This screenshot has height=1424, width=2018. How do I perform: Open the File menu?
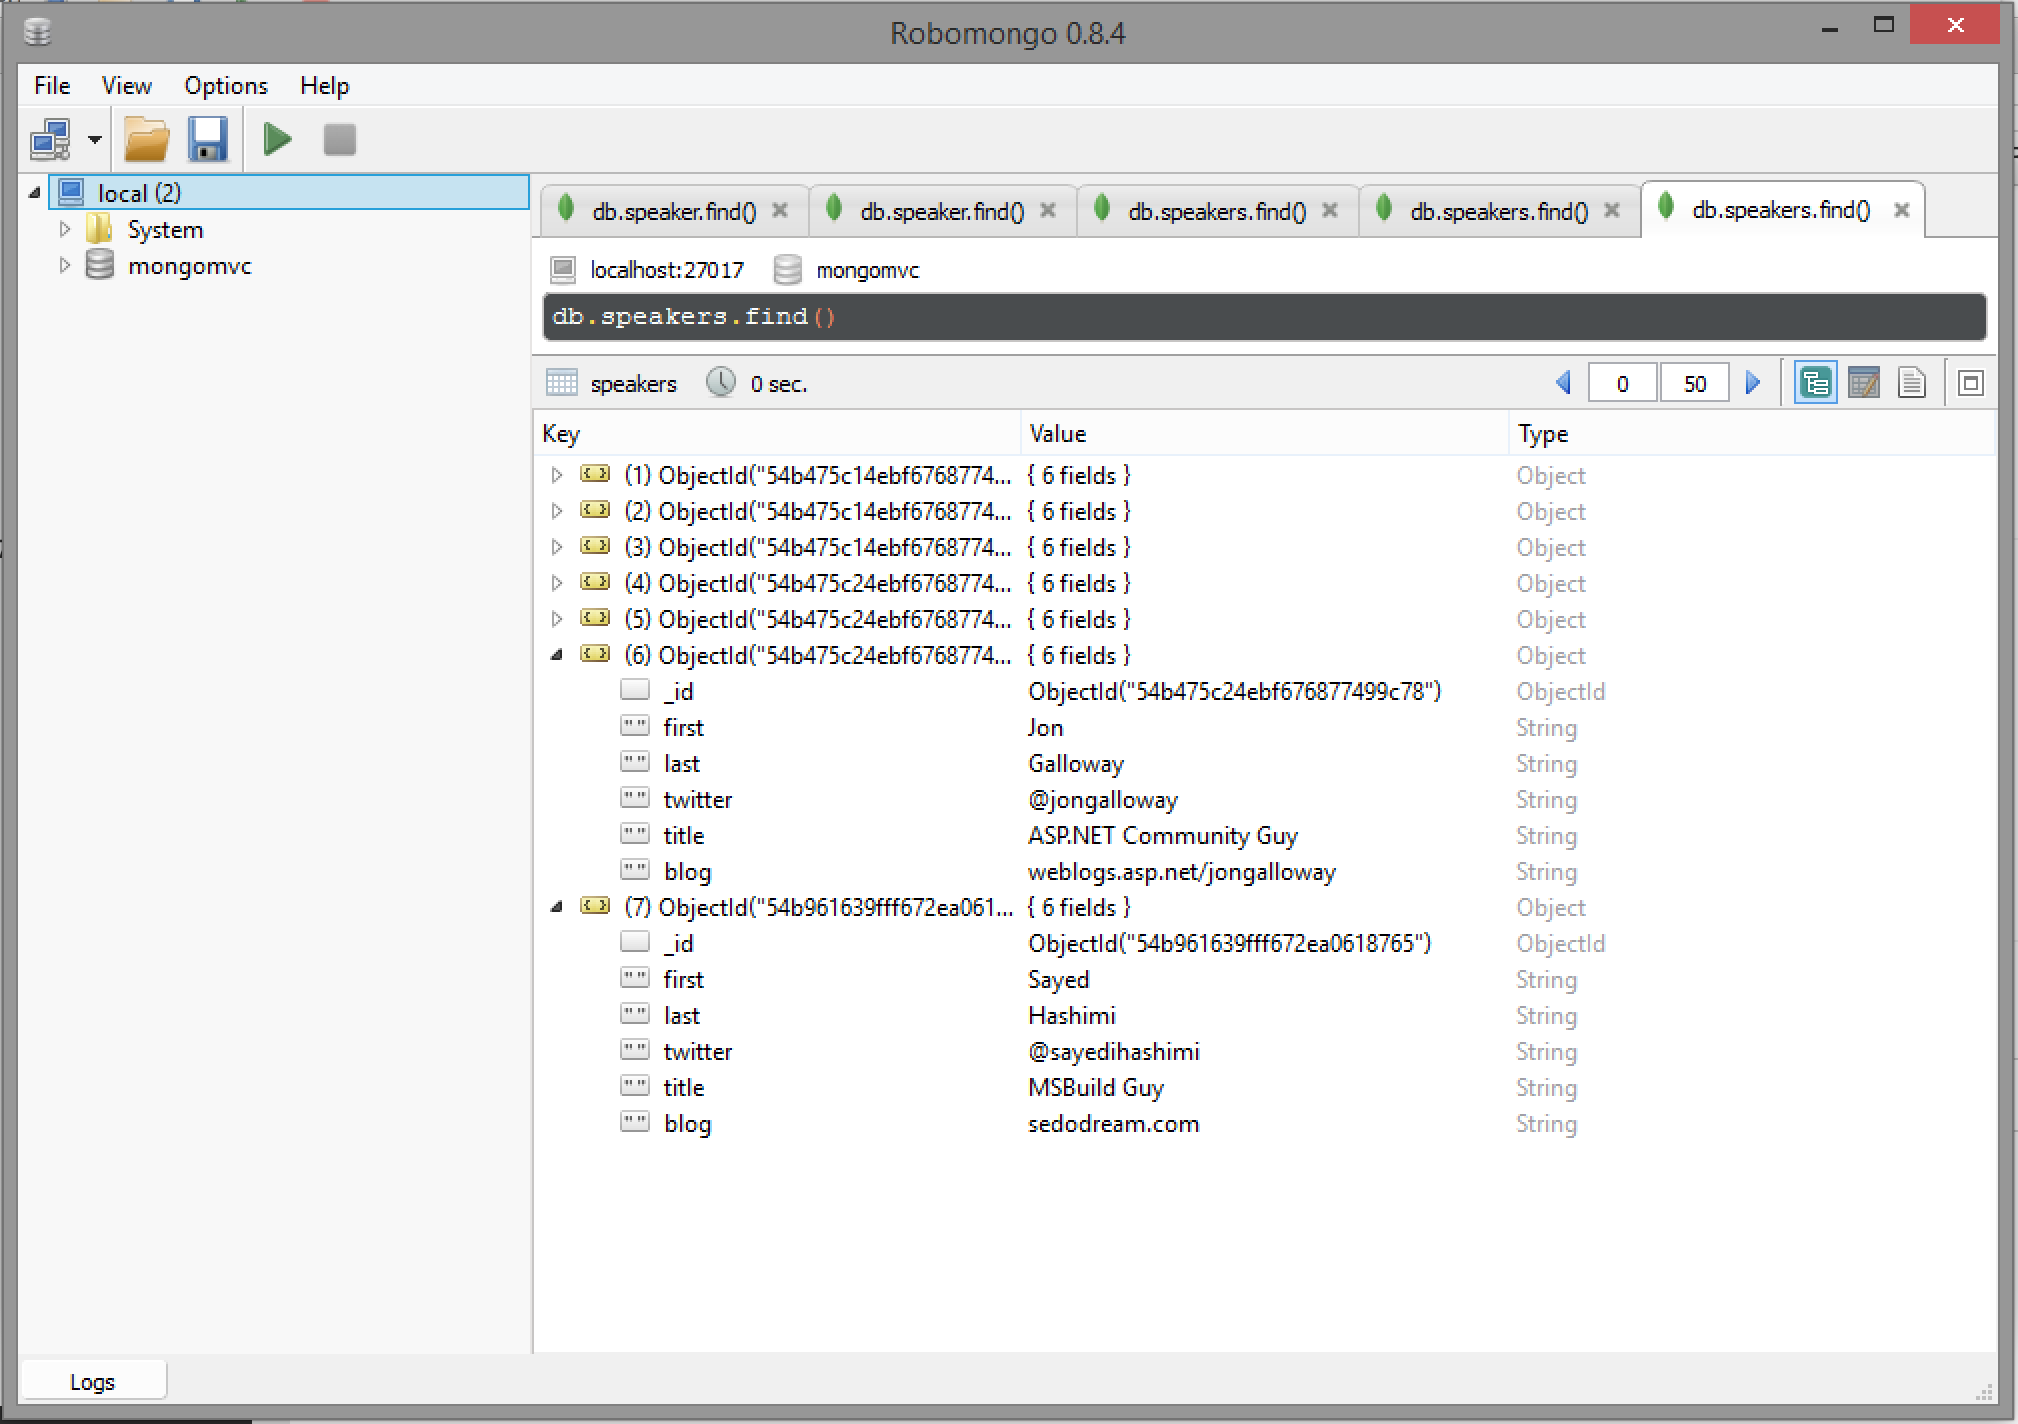[52, 86]
